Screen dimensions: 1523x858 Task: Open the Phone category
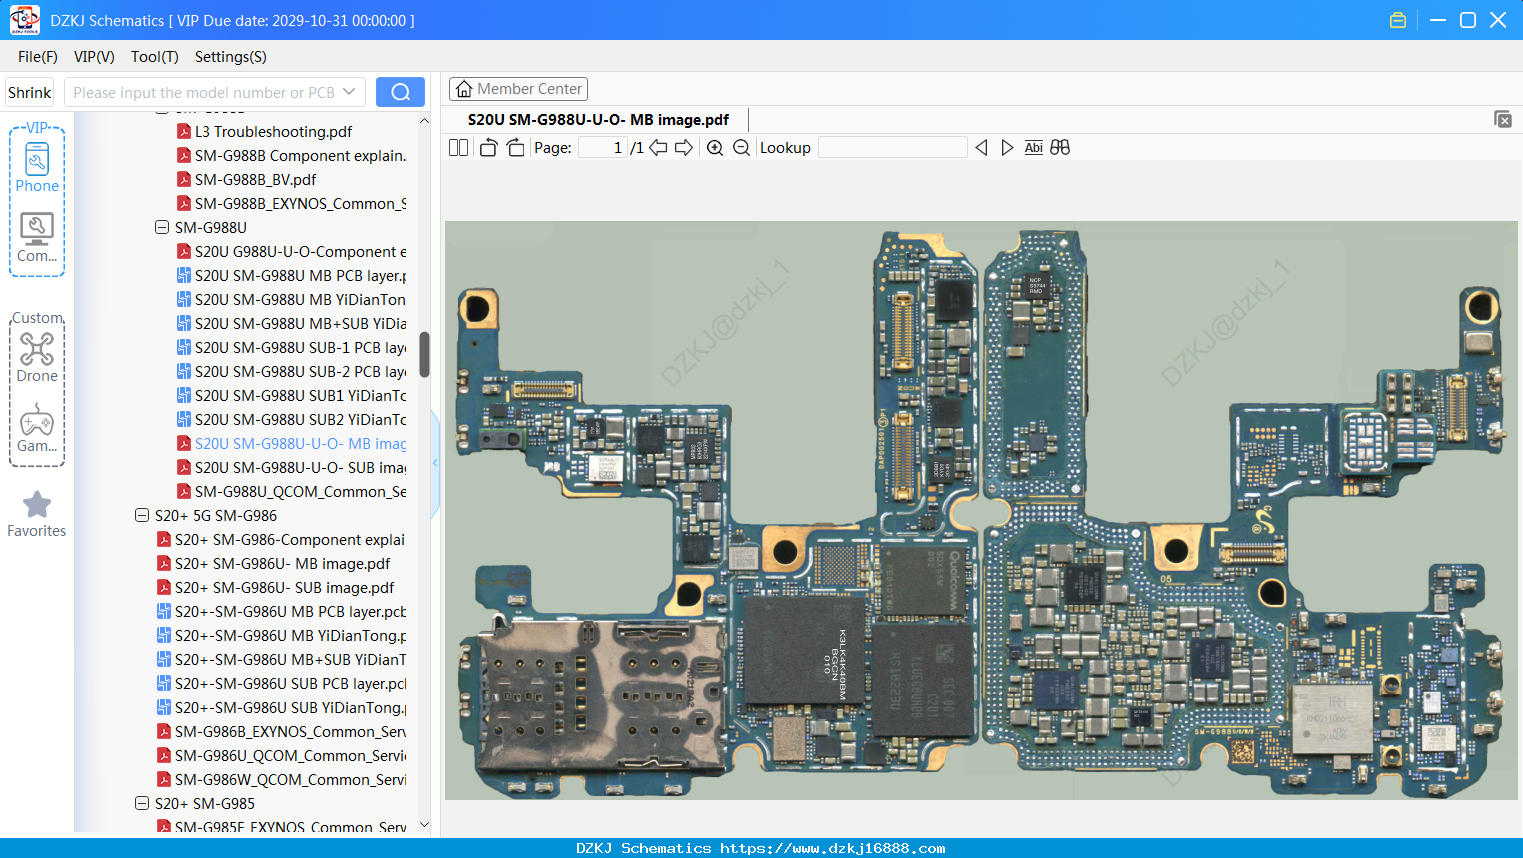(x=37, y=167)
